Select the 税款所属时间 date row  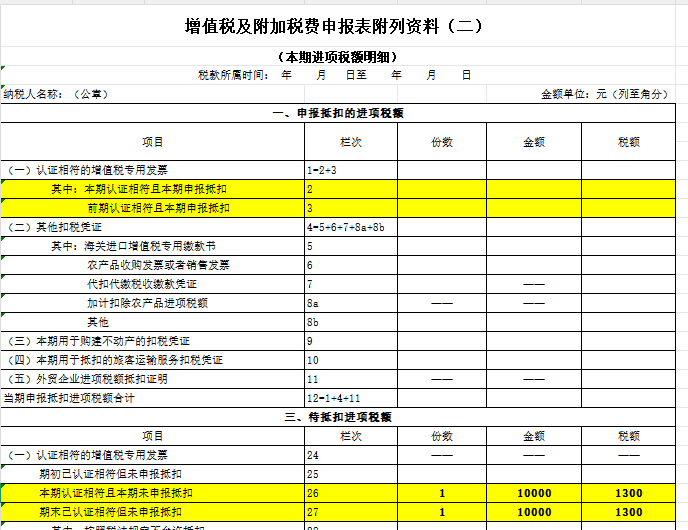tap(338, 75)
